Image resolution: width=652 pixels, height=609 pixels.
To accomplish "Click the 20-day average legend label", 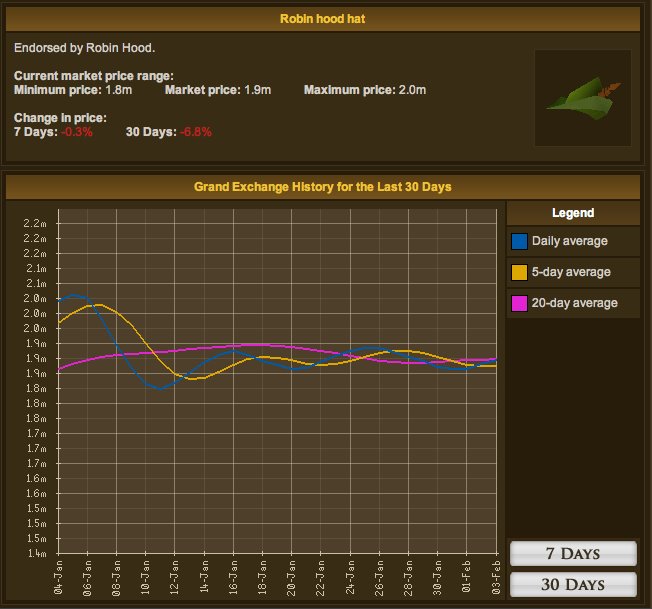I will click(575, 303).
